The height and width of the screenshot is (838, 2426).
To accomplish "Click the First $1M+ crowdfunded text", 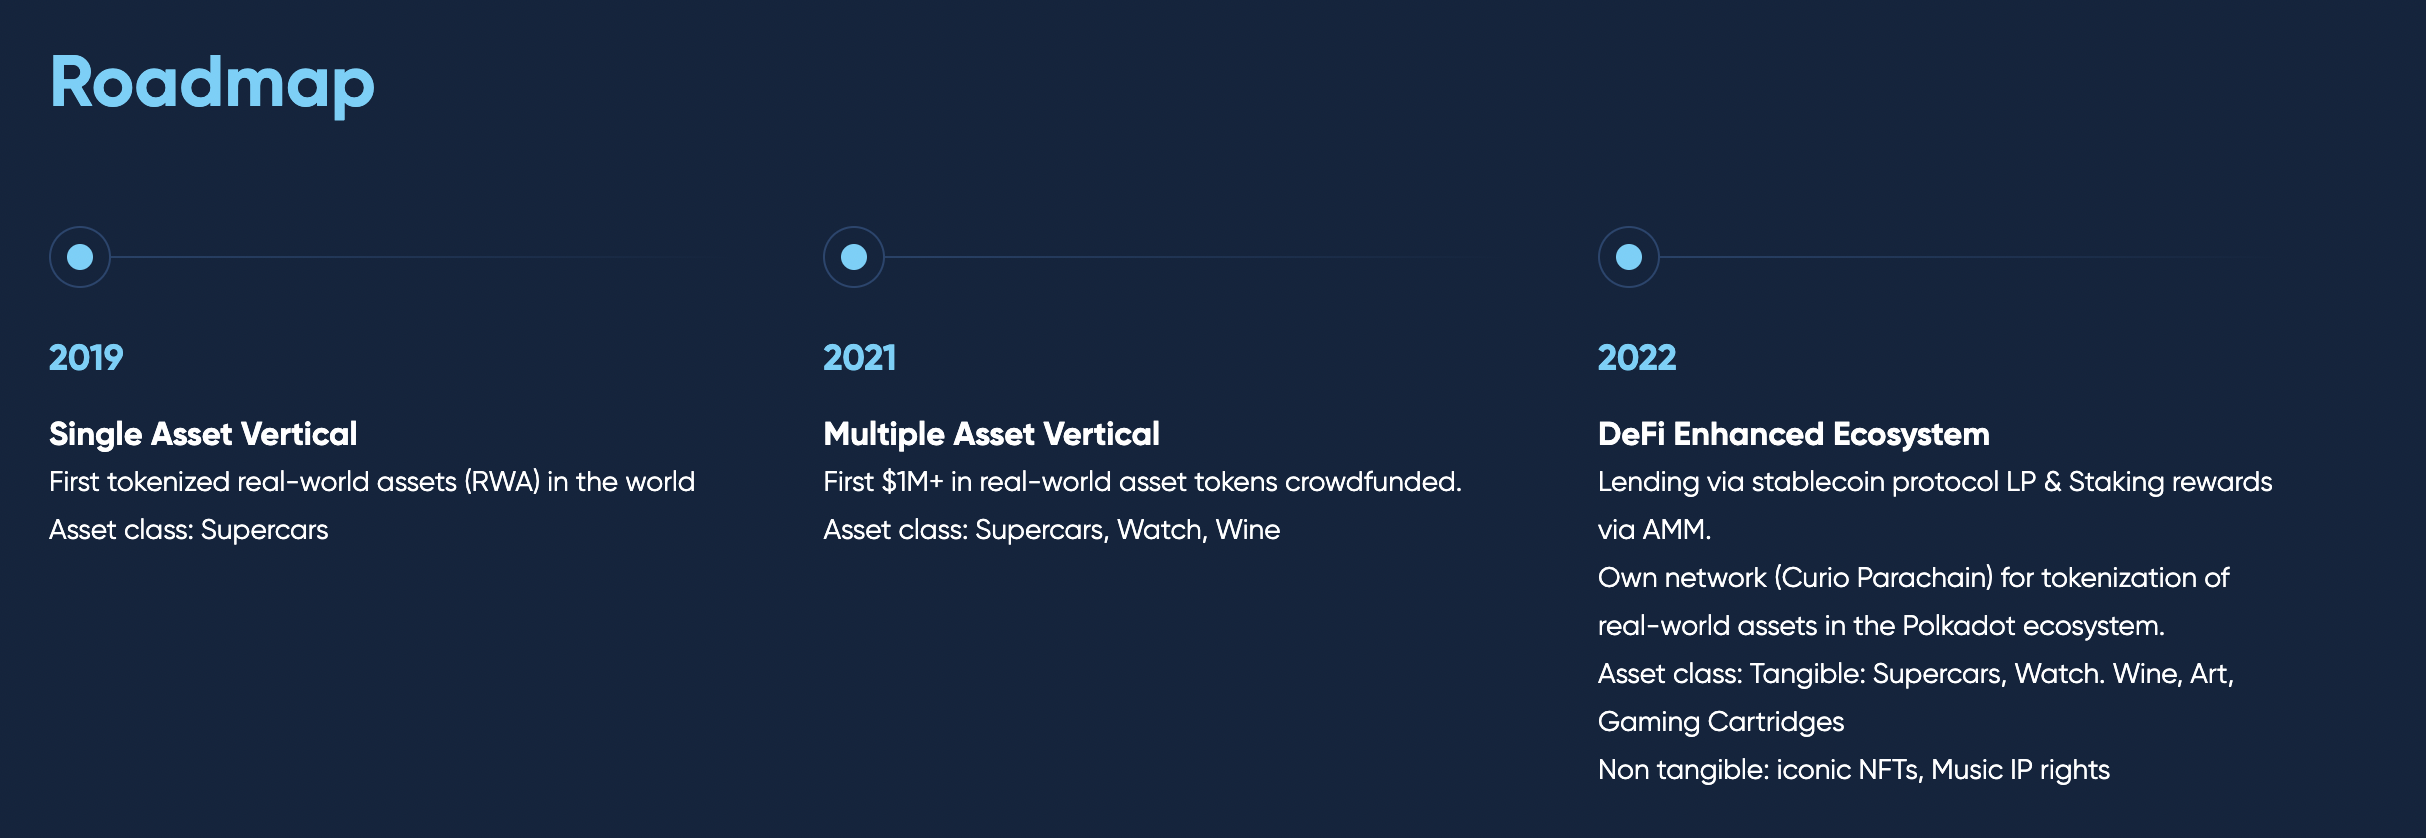I will [1142, 482].
